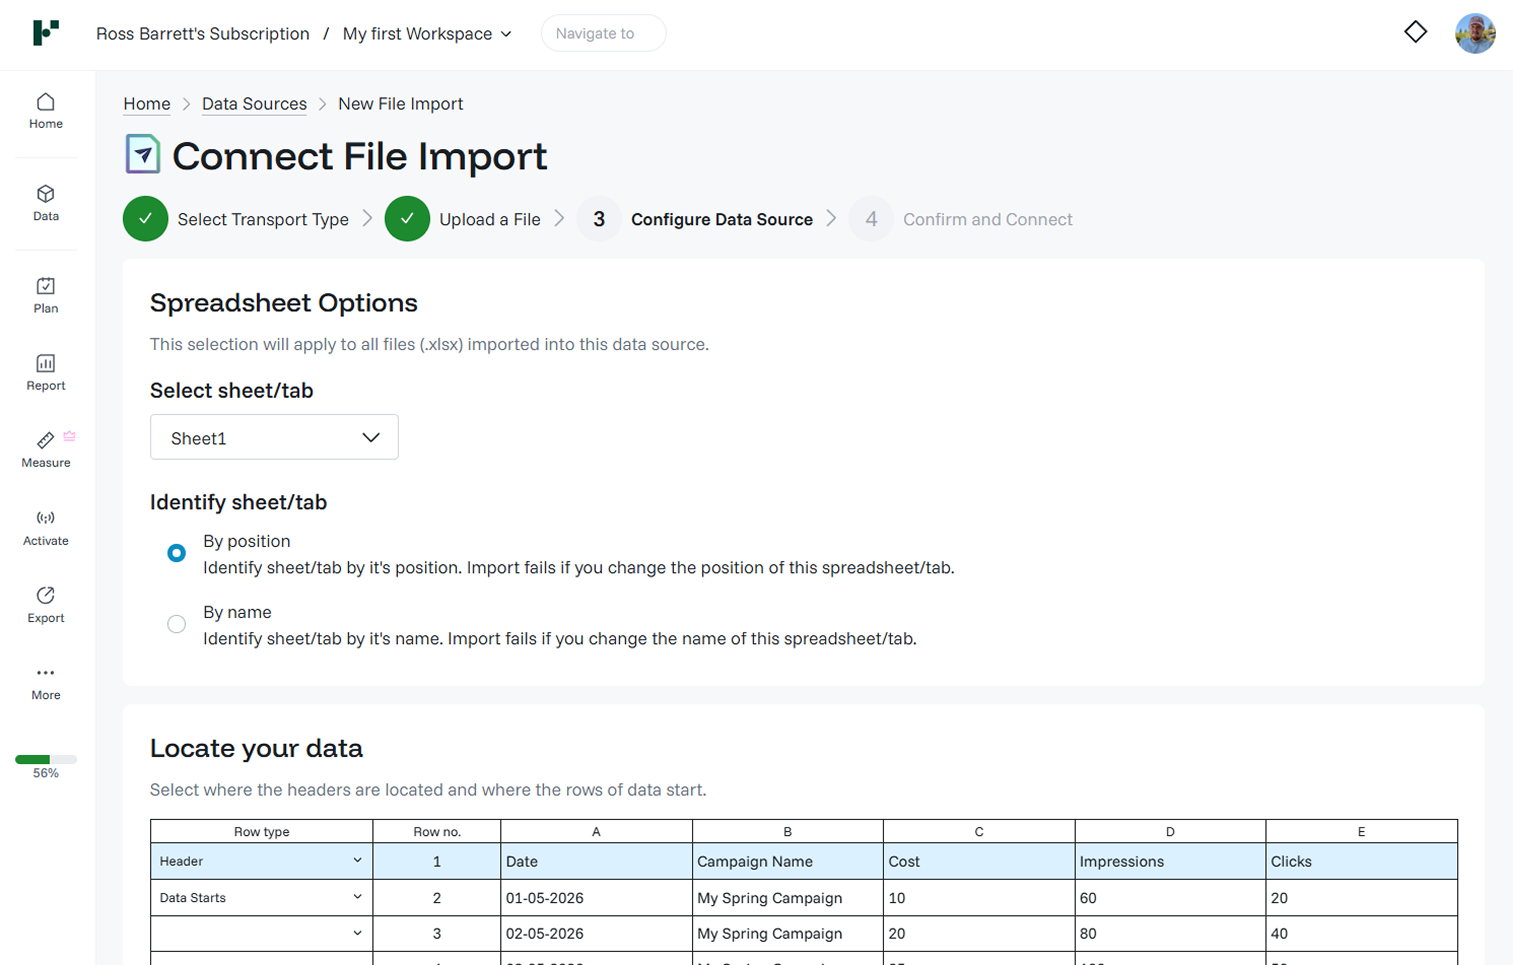
Task: Click the 02-05-2026 date cell
Action: click(x=596, y=934)
